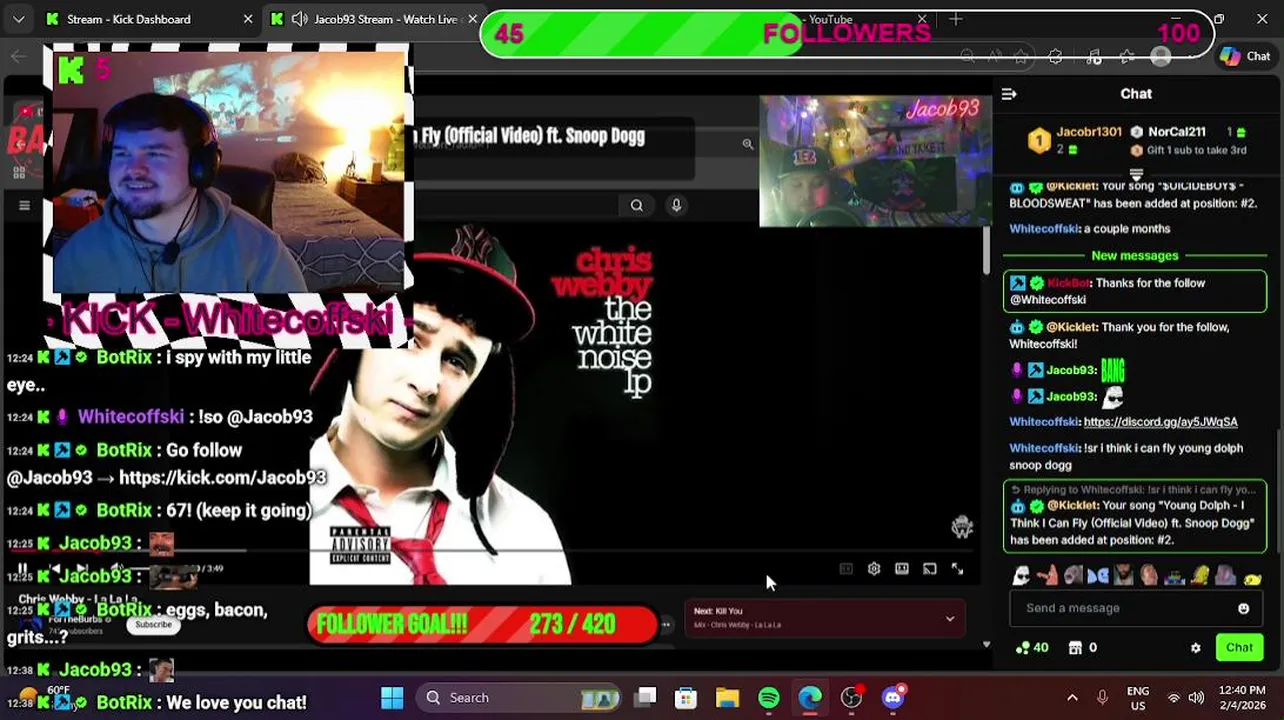The width and height of the screenshot is (1284, 720).
Task: Start YouTube voice search with microphone
Action: pos(676,205)
